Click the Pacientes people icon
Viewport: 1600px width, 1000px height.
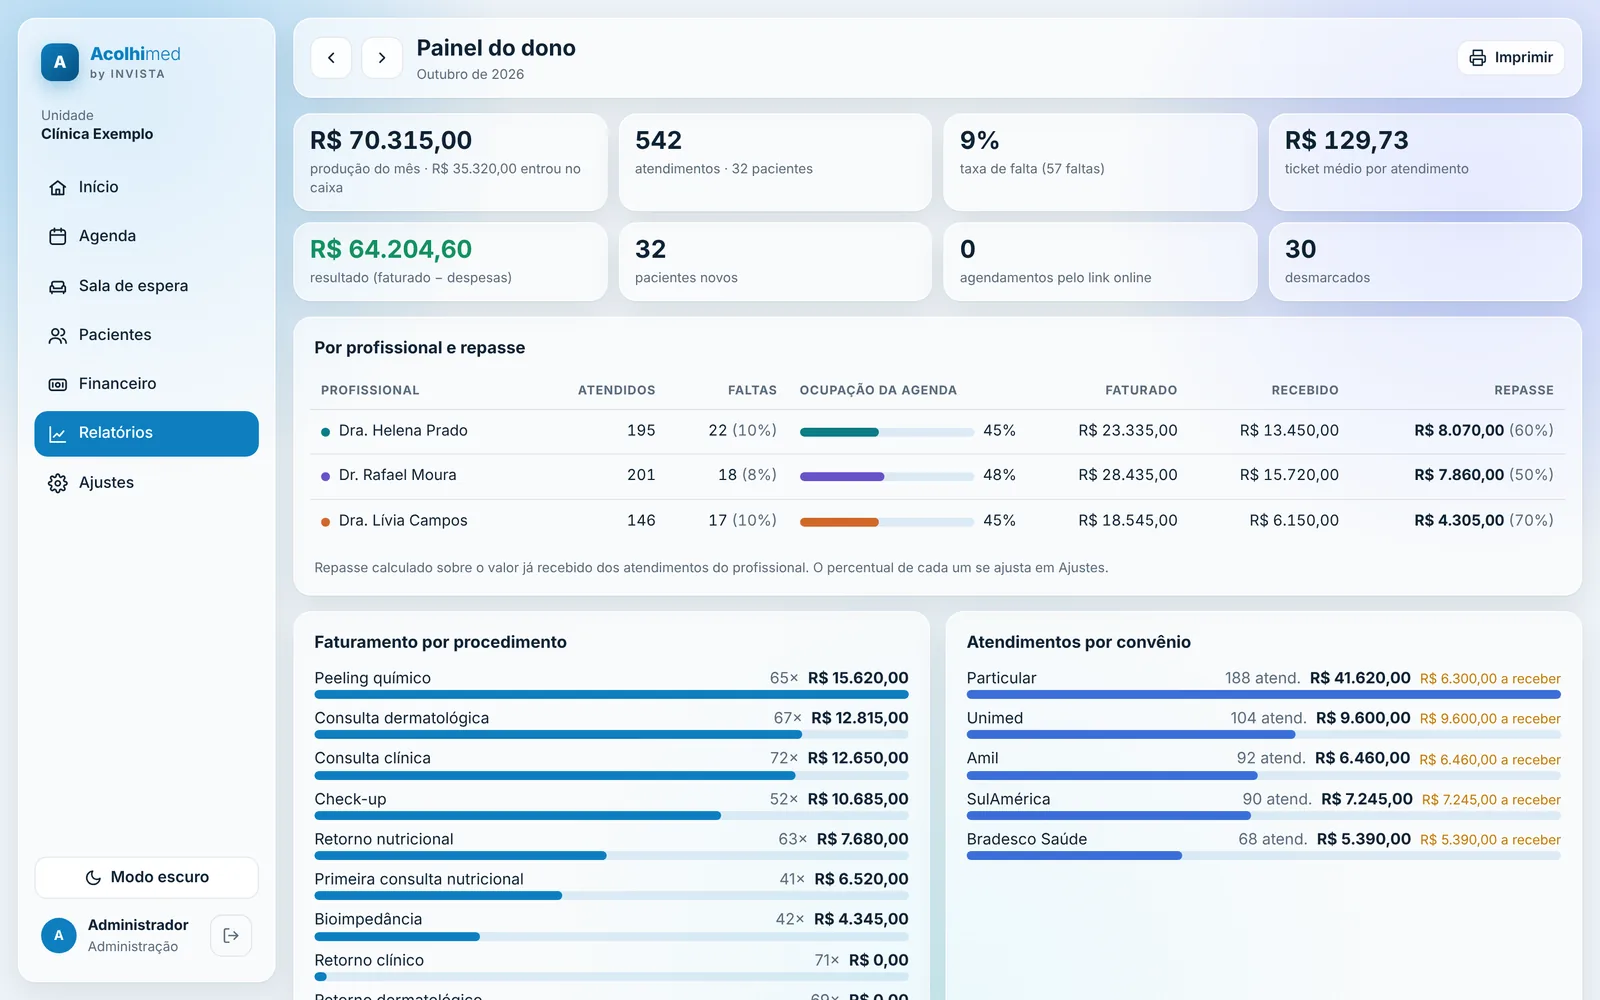58,336
